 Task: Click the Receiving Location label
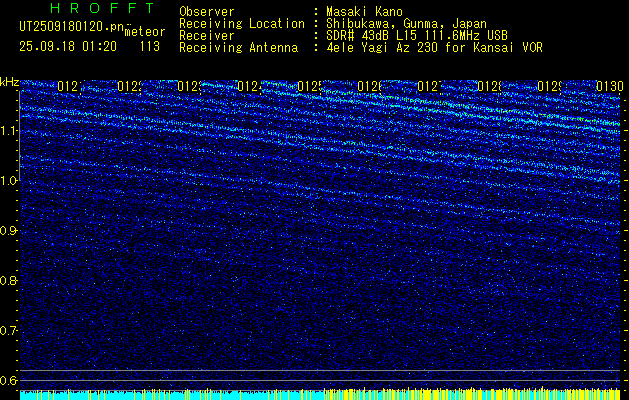point(241,23)
